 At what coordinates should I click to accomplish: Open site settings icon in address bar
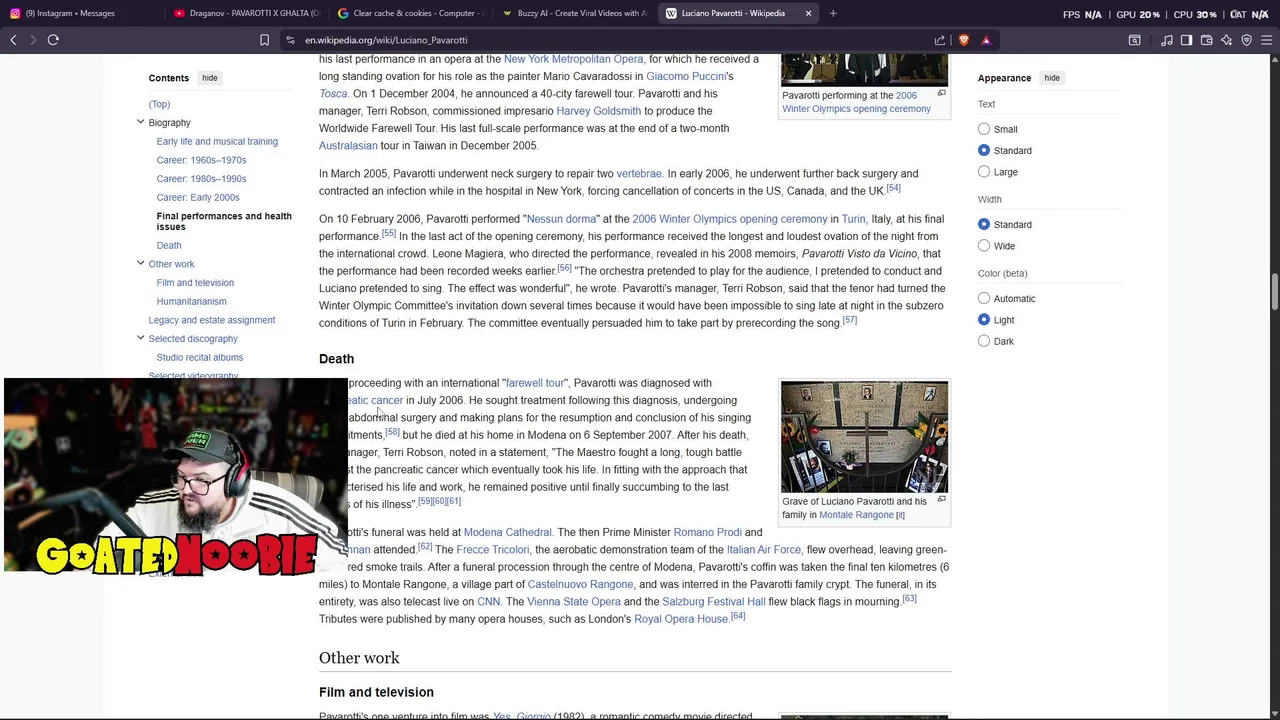coord(290,40)
